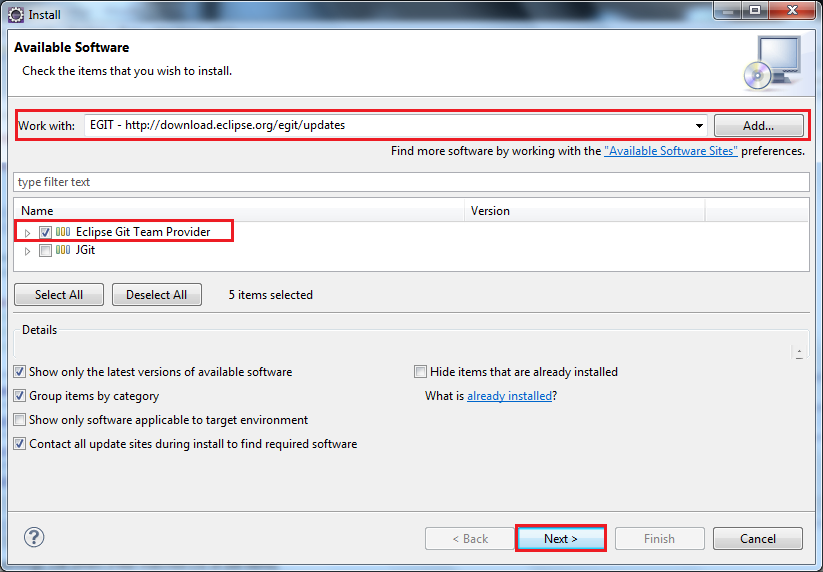Click the help question mark icon
This screenshot has height=572, width=823.
34,537
